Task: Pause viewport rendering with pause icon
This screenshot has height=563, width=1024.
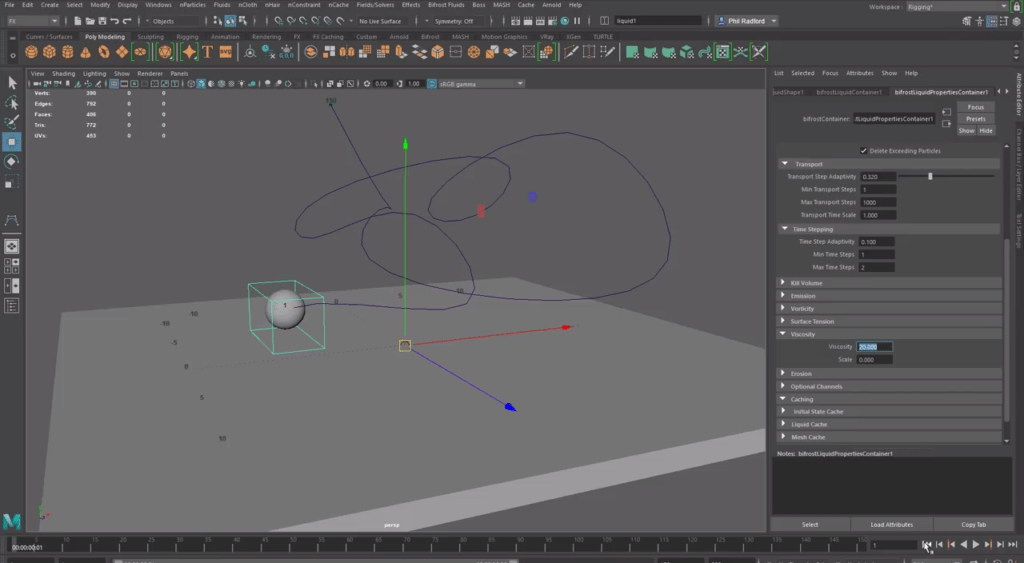Action: pyautogui.click(x=577, y=21)
